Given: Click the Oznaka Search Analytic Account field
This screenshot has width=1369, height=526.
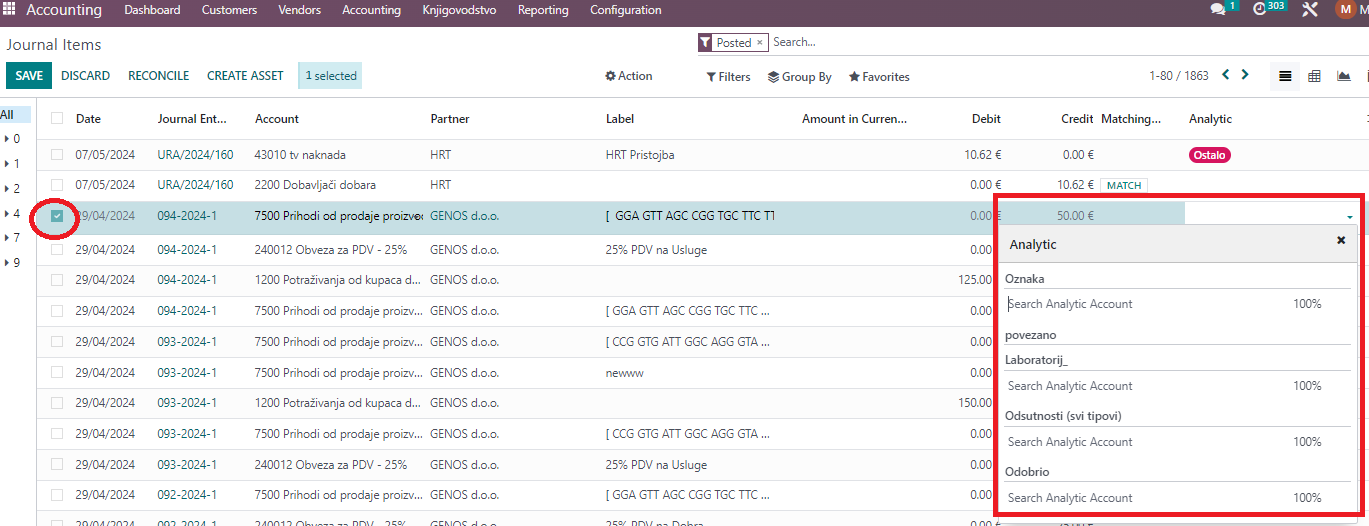Looking at the screenshot, I should click(1140, 304).
